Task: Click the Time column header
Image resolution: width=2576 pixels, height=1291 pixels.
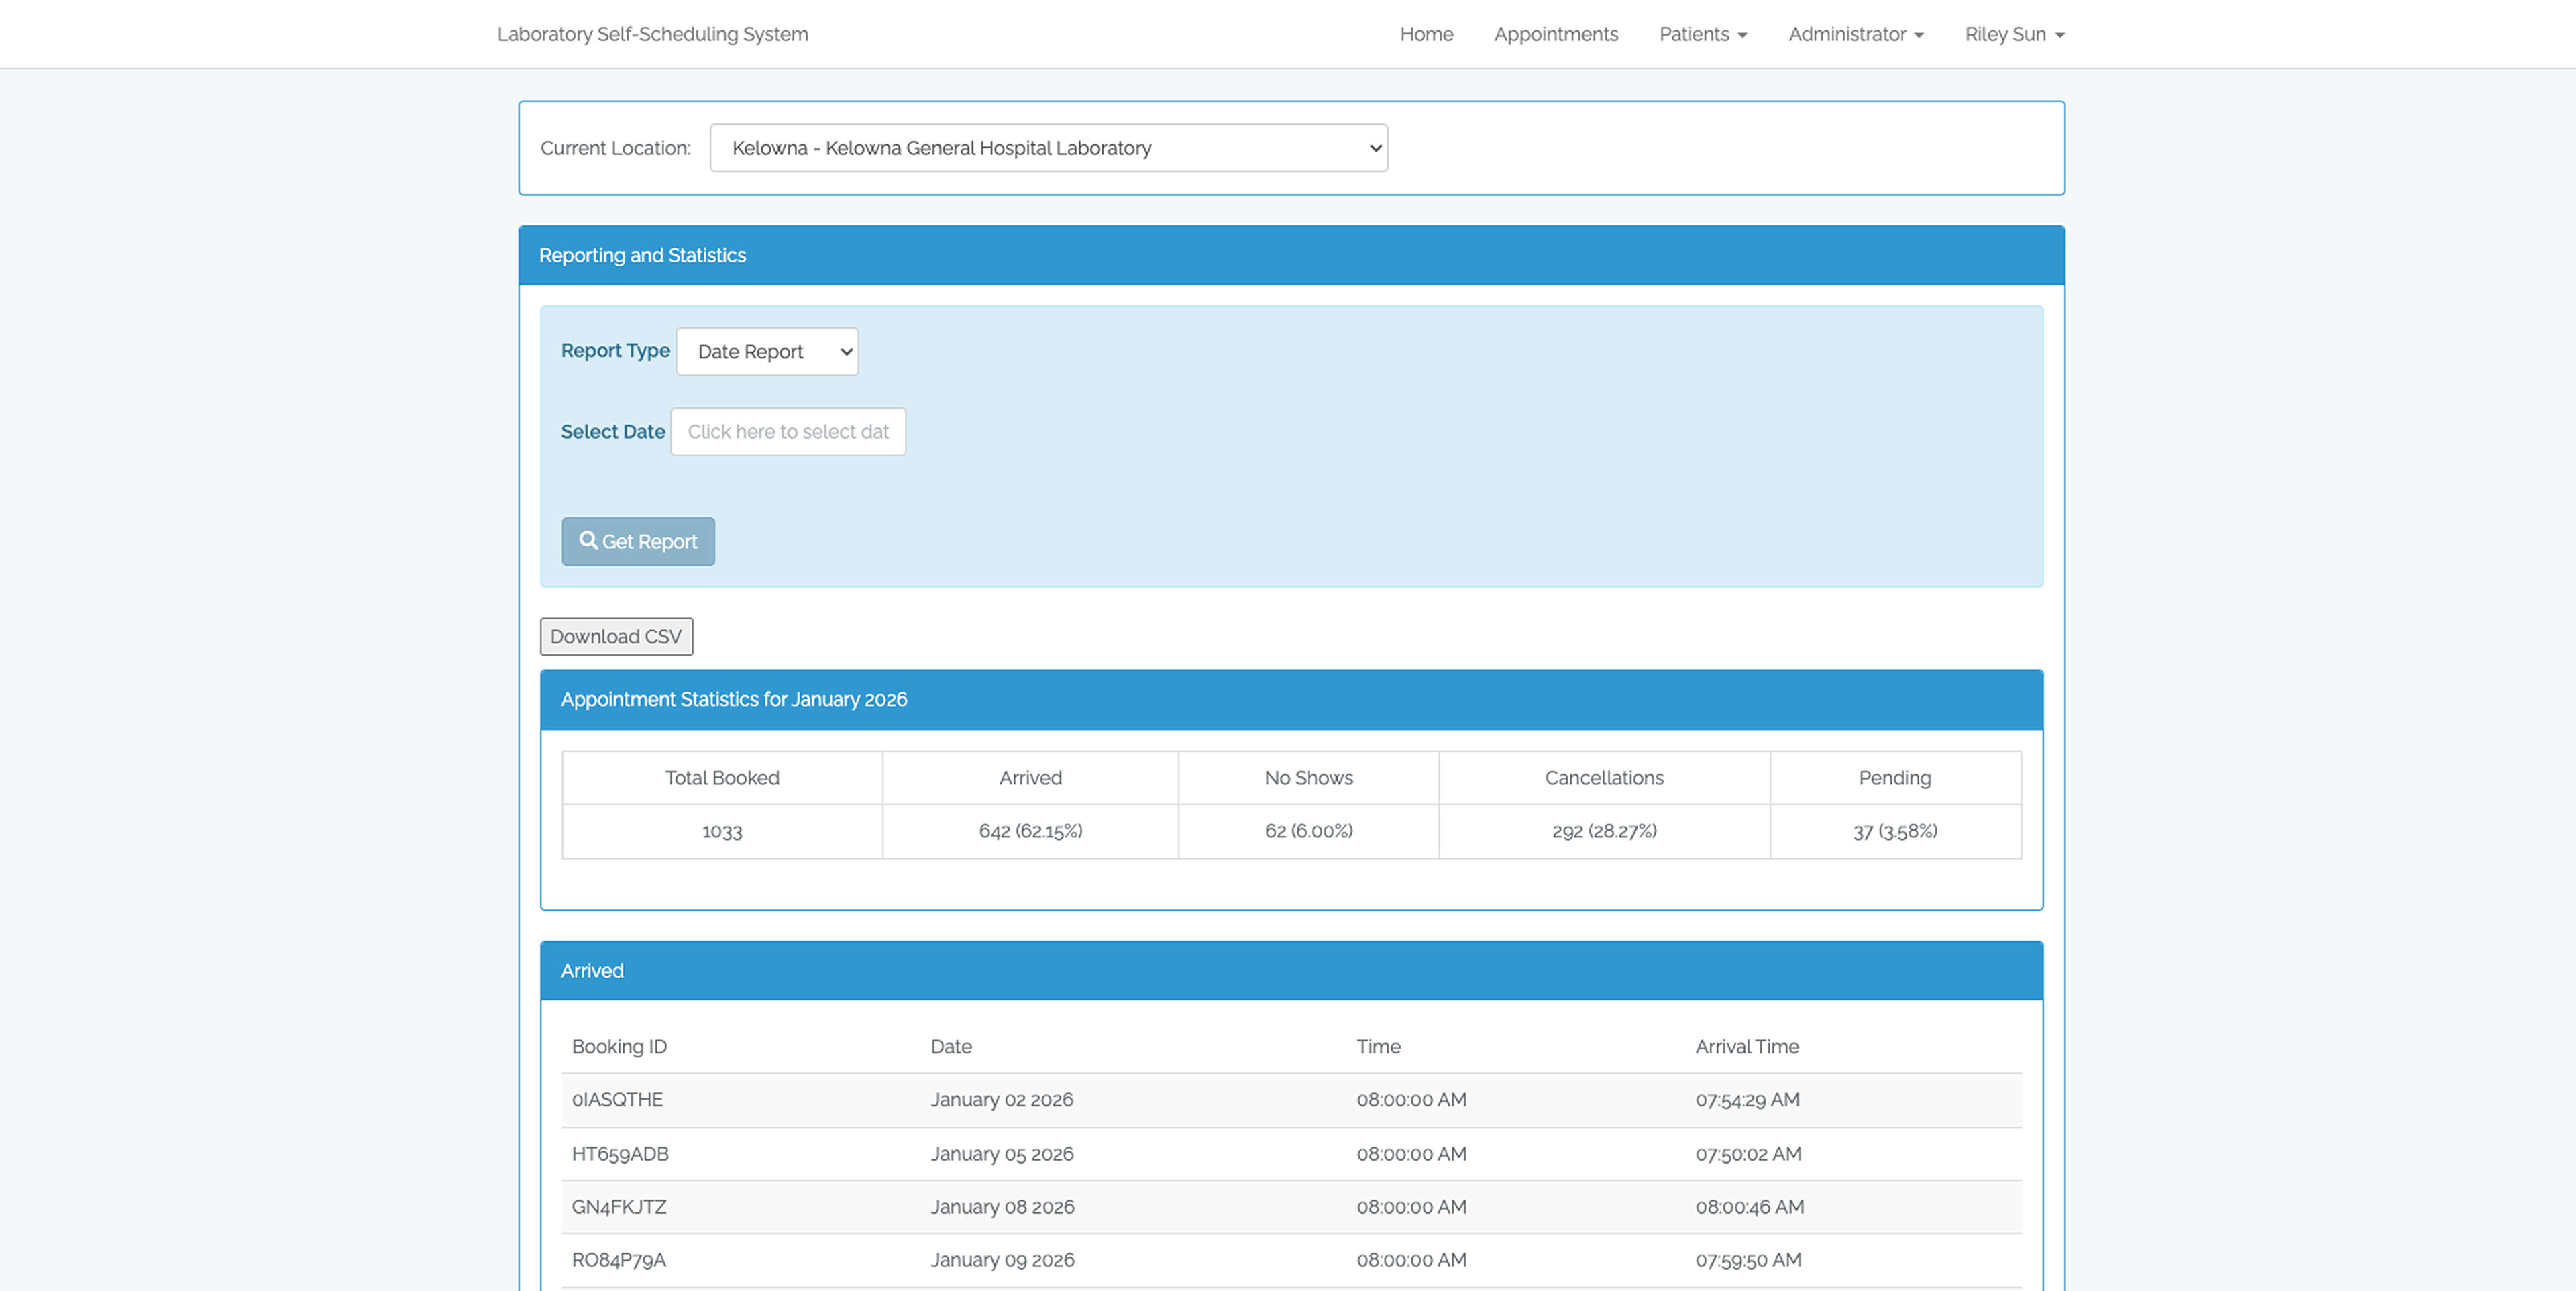Action: point(1378,1047)
